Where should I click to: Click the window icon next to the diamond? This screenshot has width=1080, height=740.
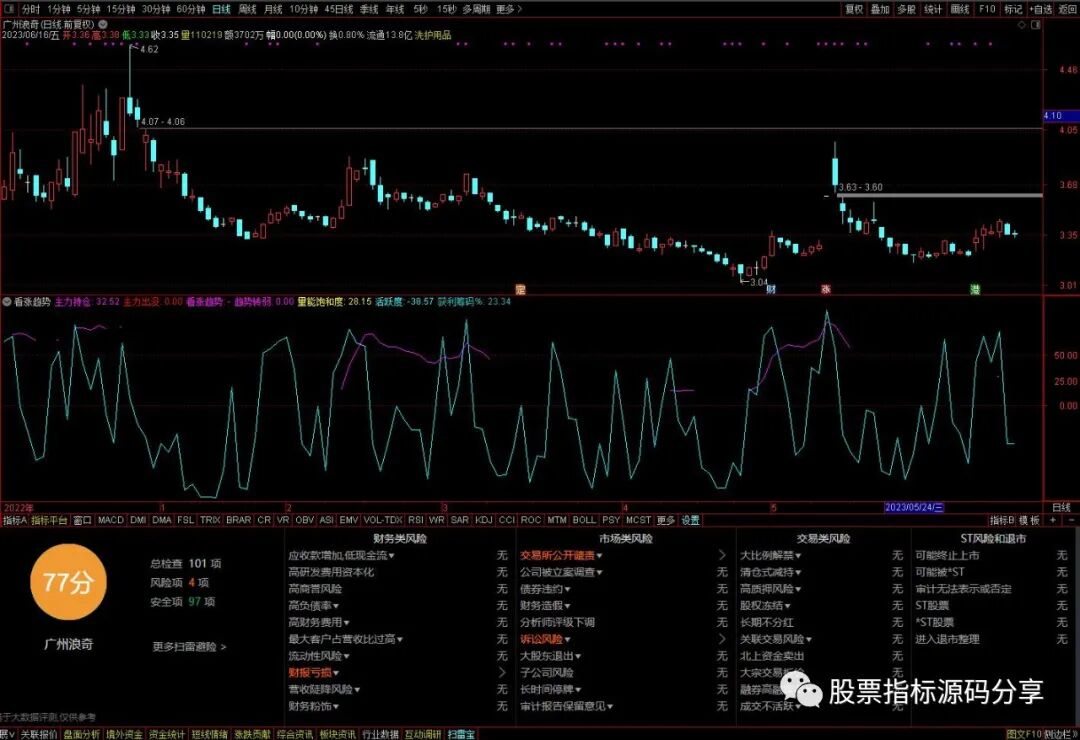(x=1035, y=25)
